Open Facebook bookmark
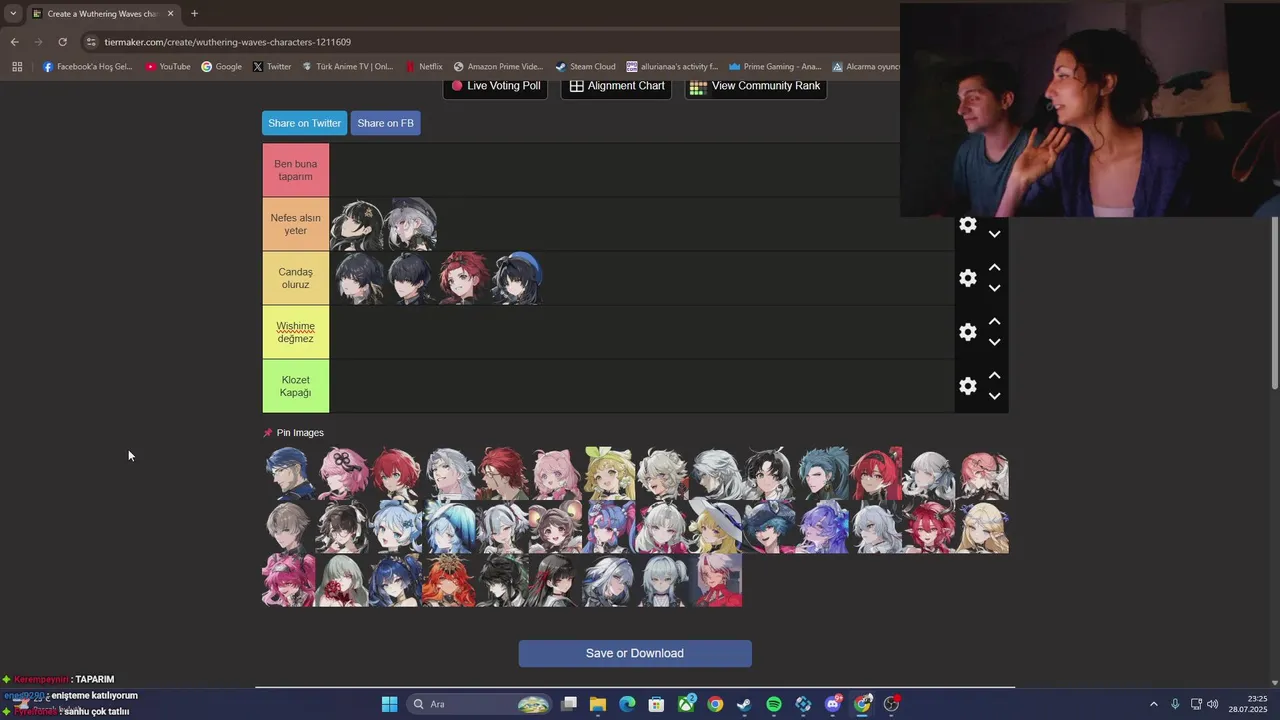 88,67
